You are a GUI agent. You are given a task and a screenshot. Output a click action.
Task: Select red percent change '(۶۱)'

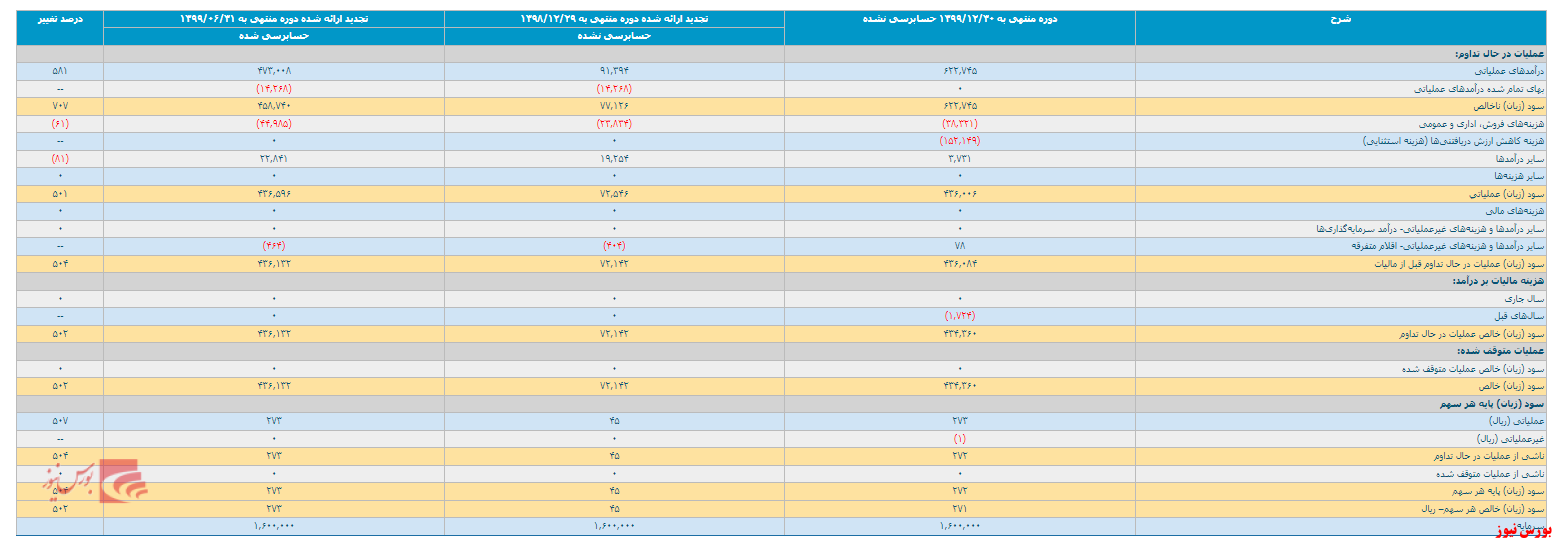tap(59, 123)
